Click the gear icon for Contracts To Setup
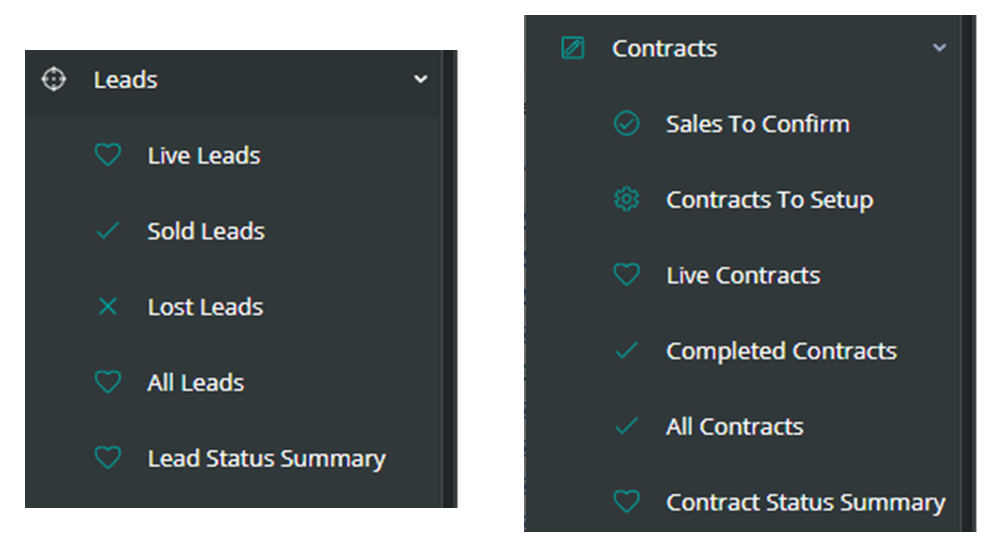1000x551 pixels. tap(626, 200)
